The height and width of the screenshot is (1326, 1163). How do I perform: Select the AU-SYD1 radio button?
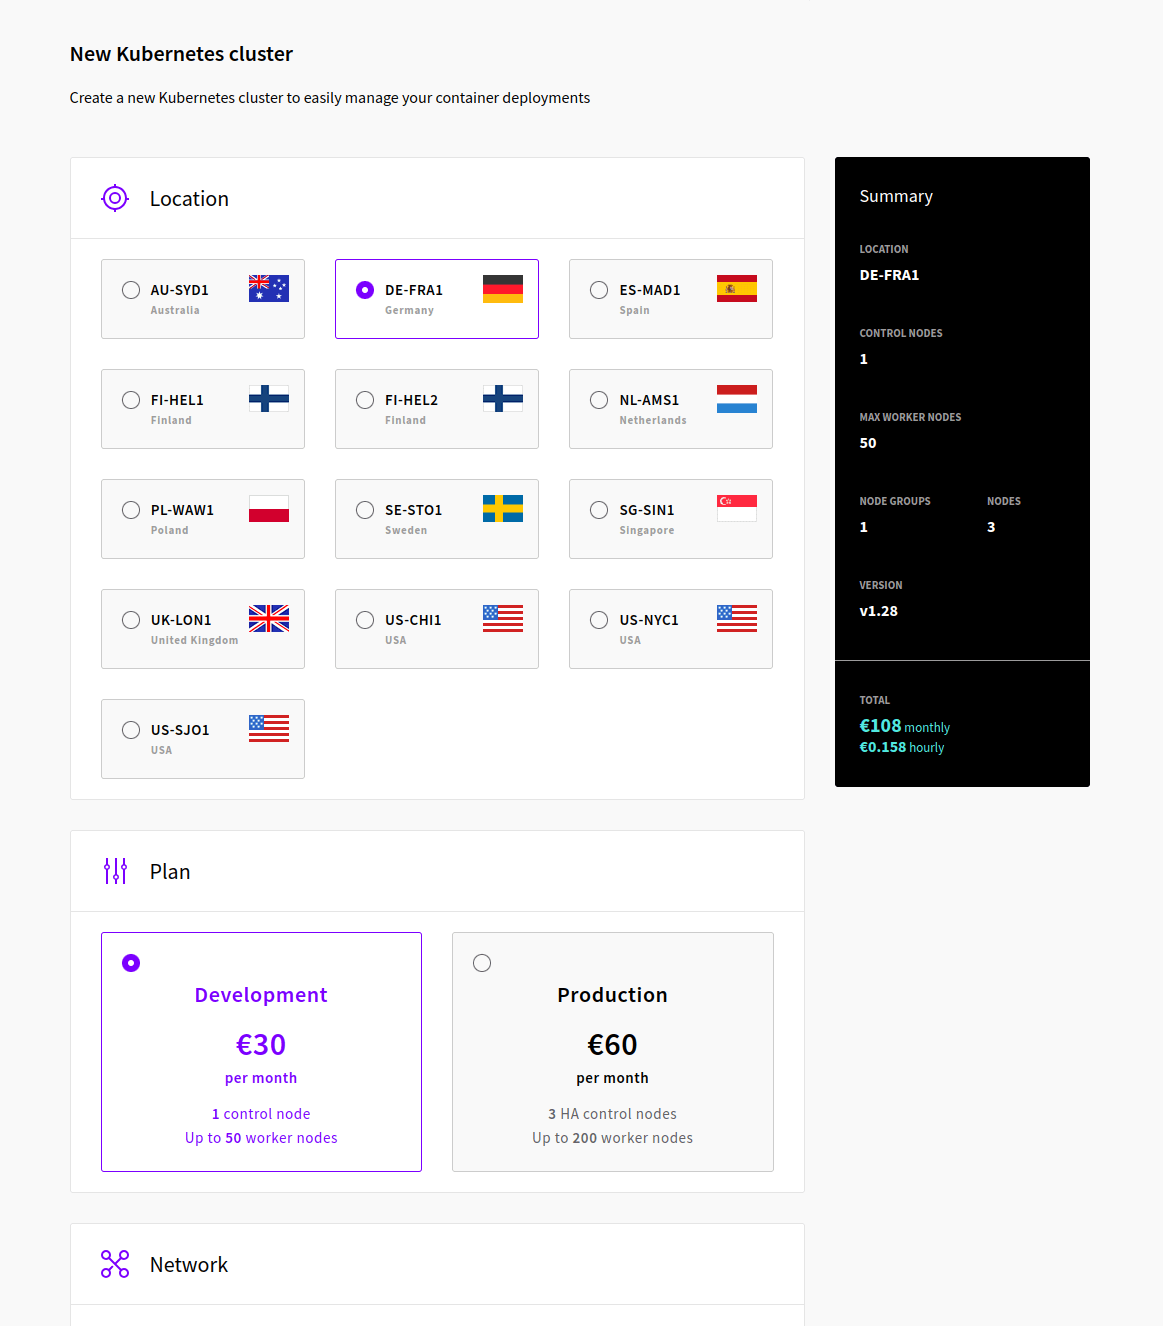tap(131, 290)
